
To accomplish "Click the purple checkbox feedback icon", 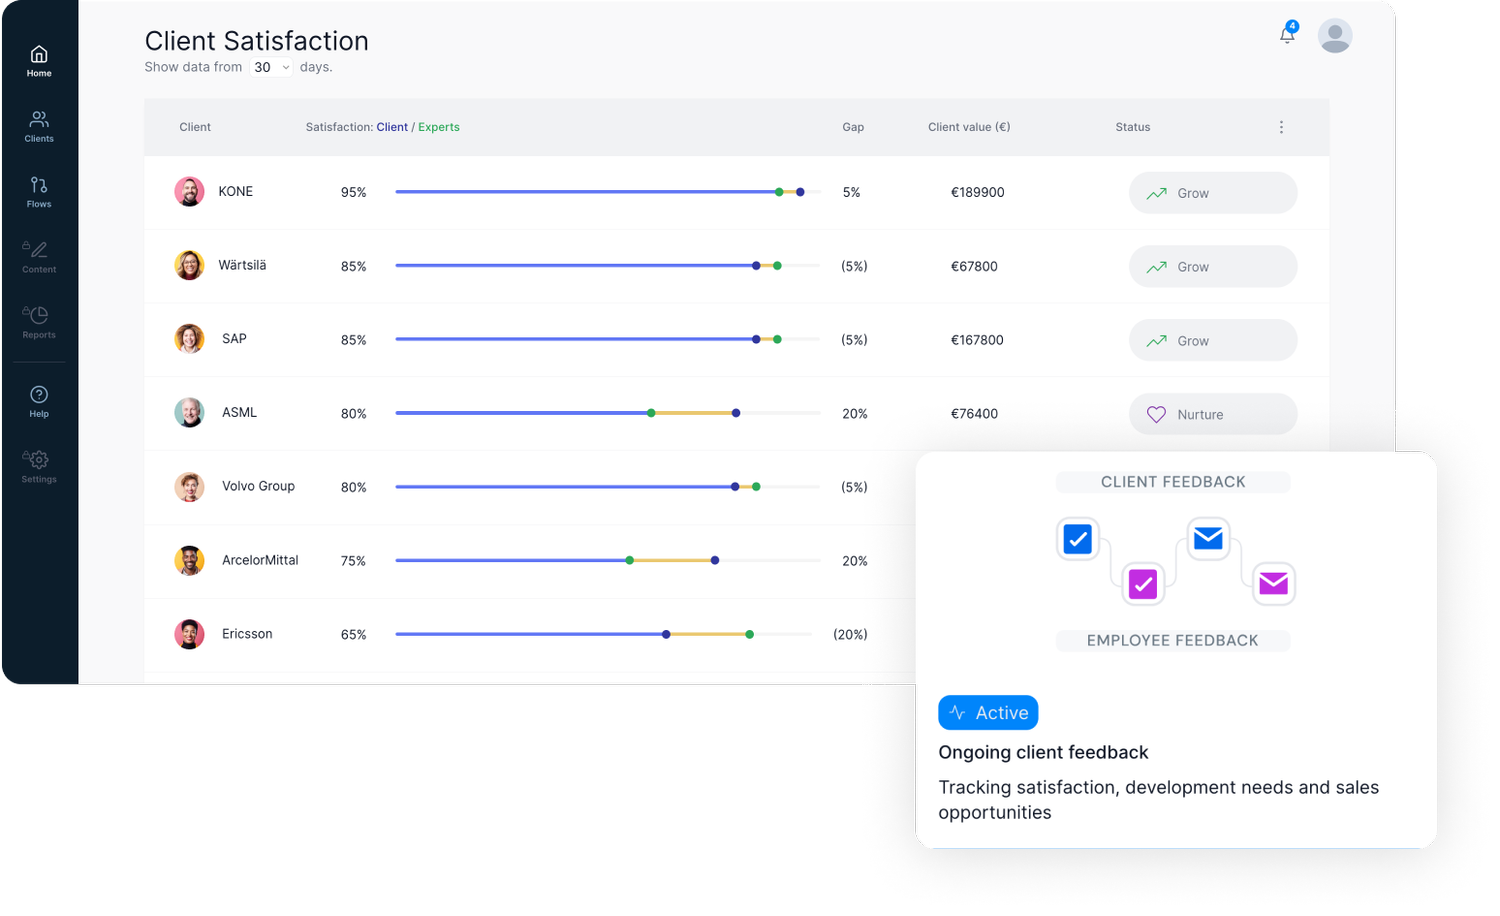I will click(x=1143, y=584).
